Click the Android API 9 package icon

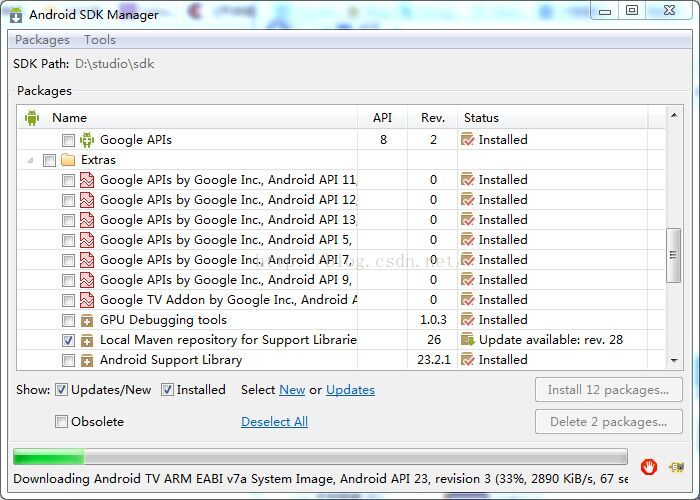(x=87, y=280)
